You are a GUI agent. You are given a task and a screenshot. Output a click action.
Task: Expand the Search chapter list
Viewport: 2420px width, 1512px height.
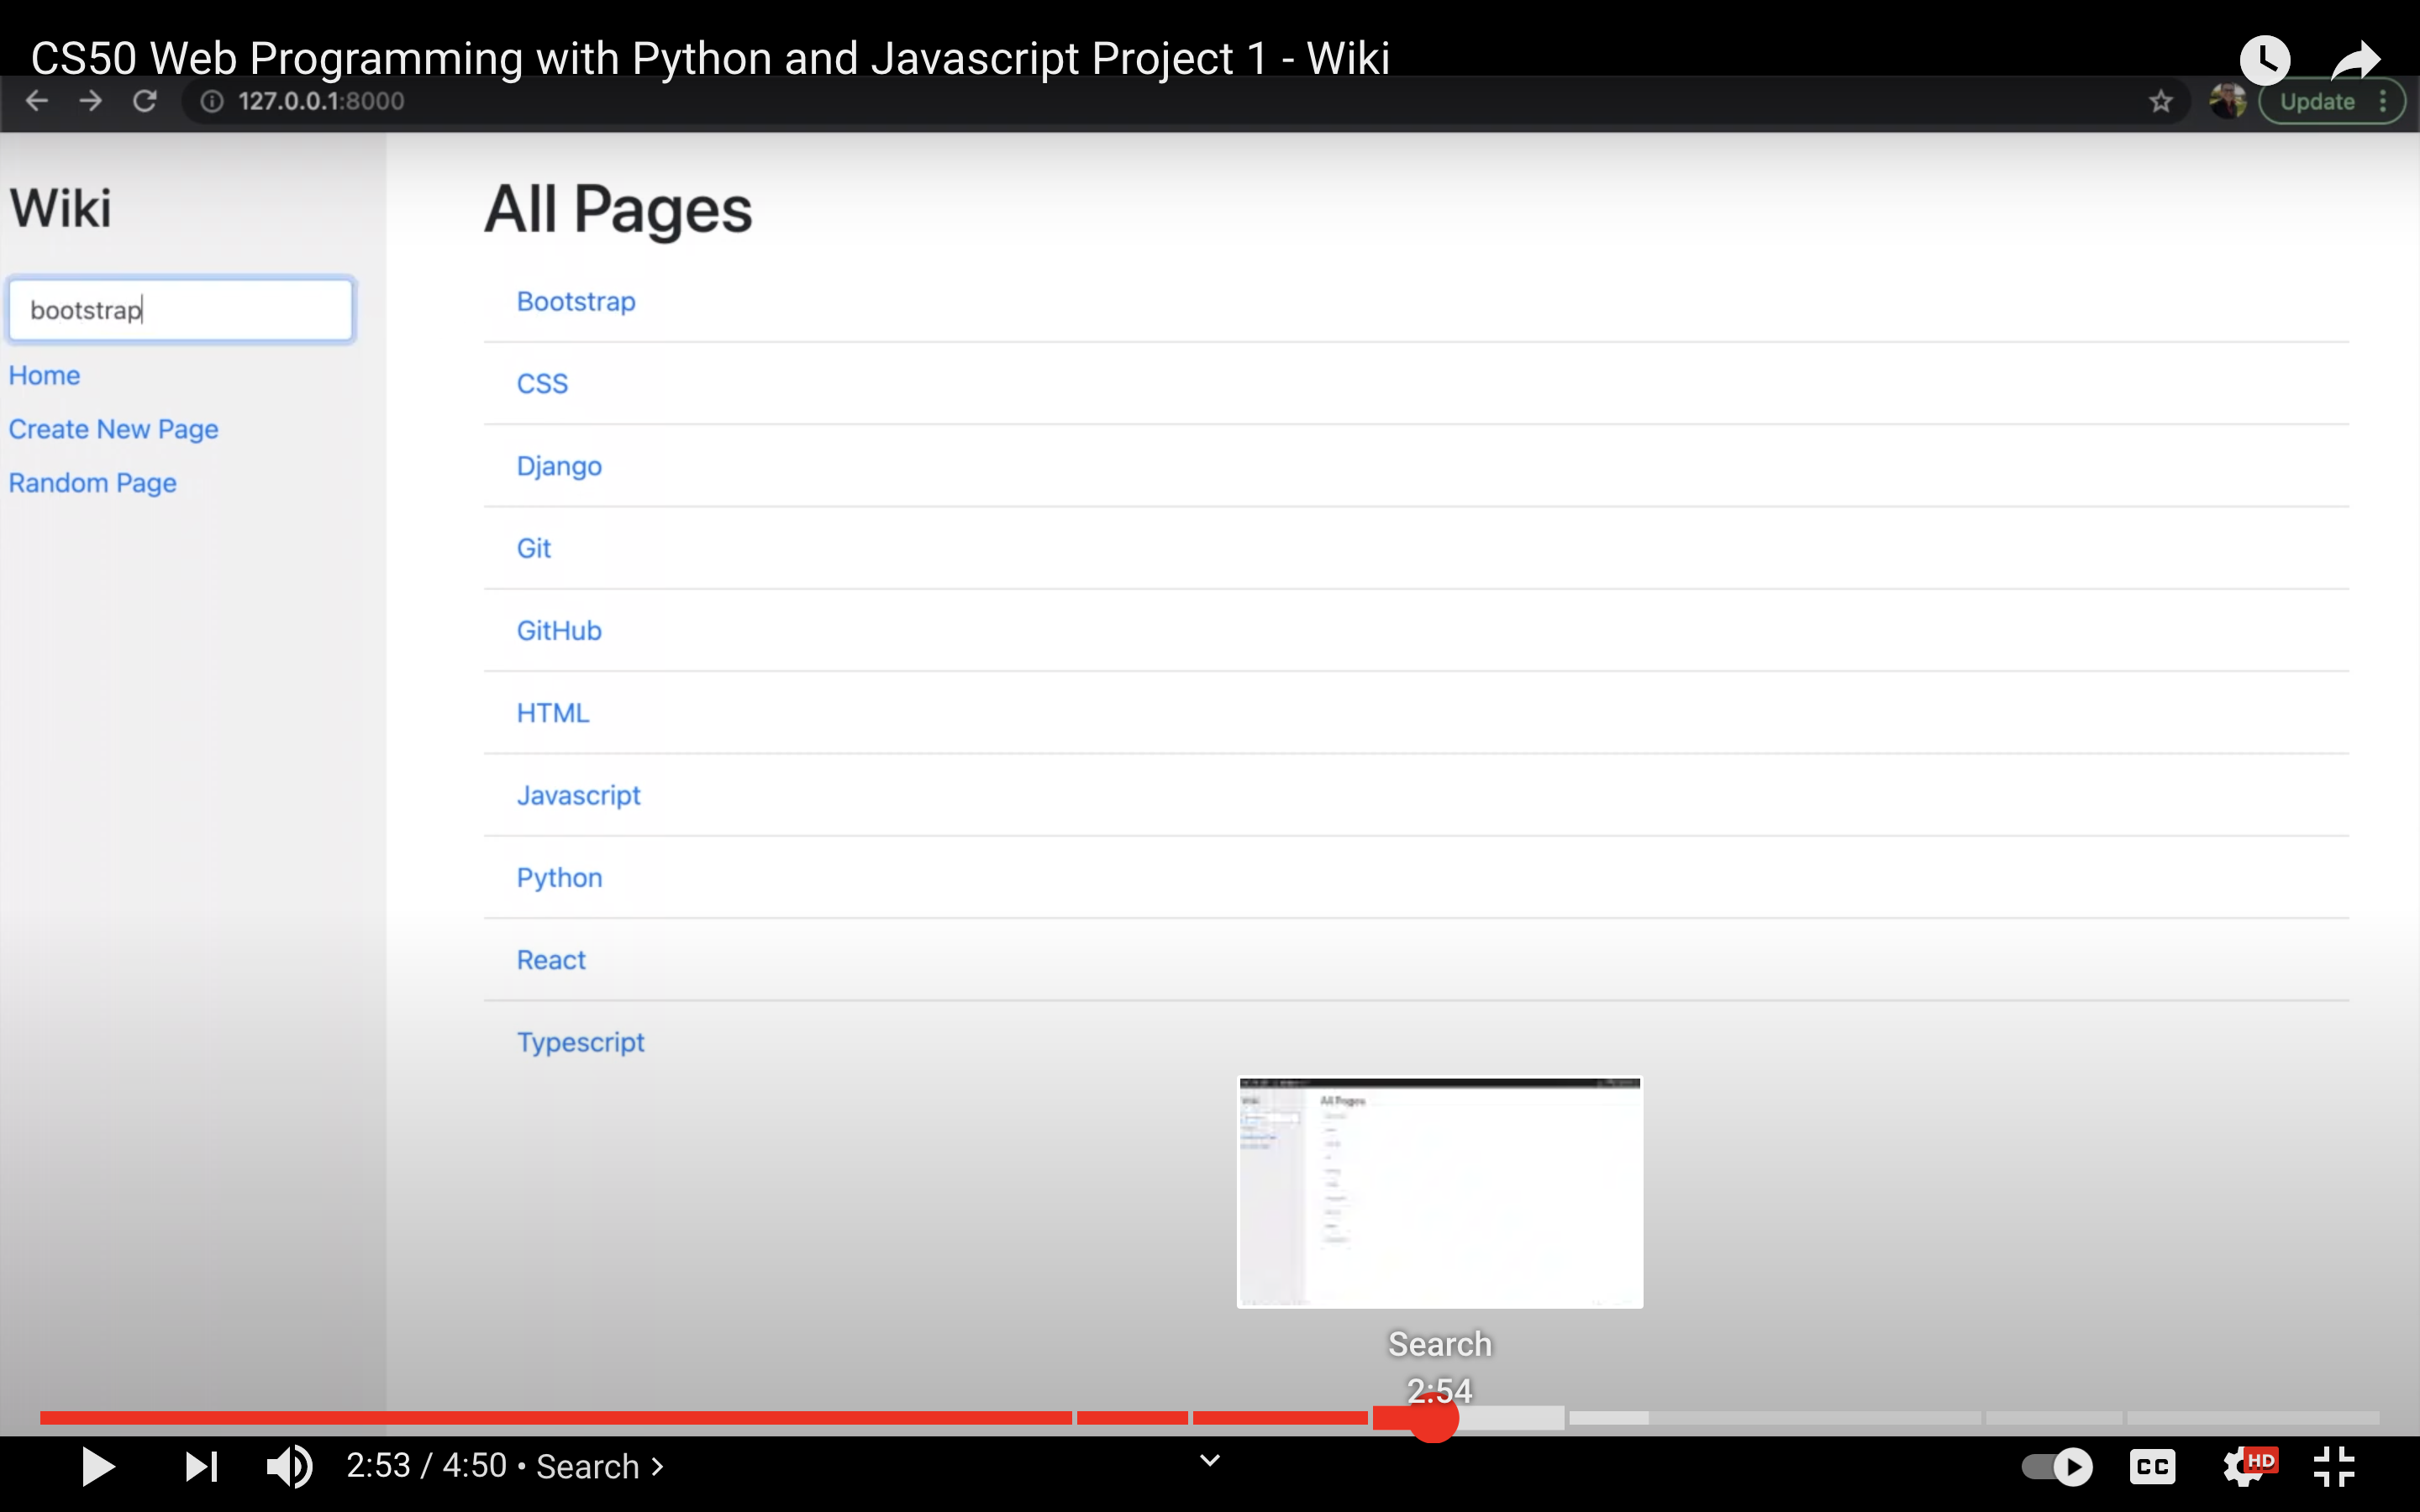coord(600,1466)
